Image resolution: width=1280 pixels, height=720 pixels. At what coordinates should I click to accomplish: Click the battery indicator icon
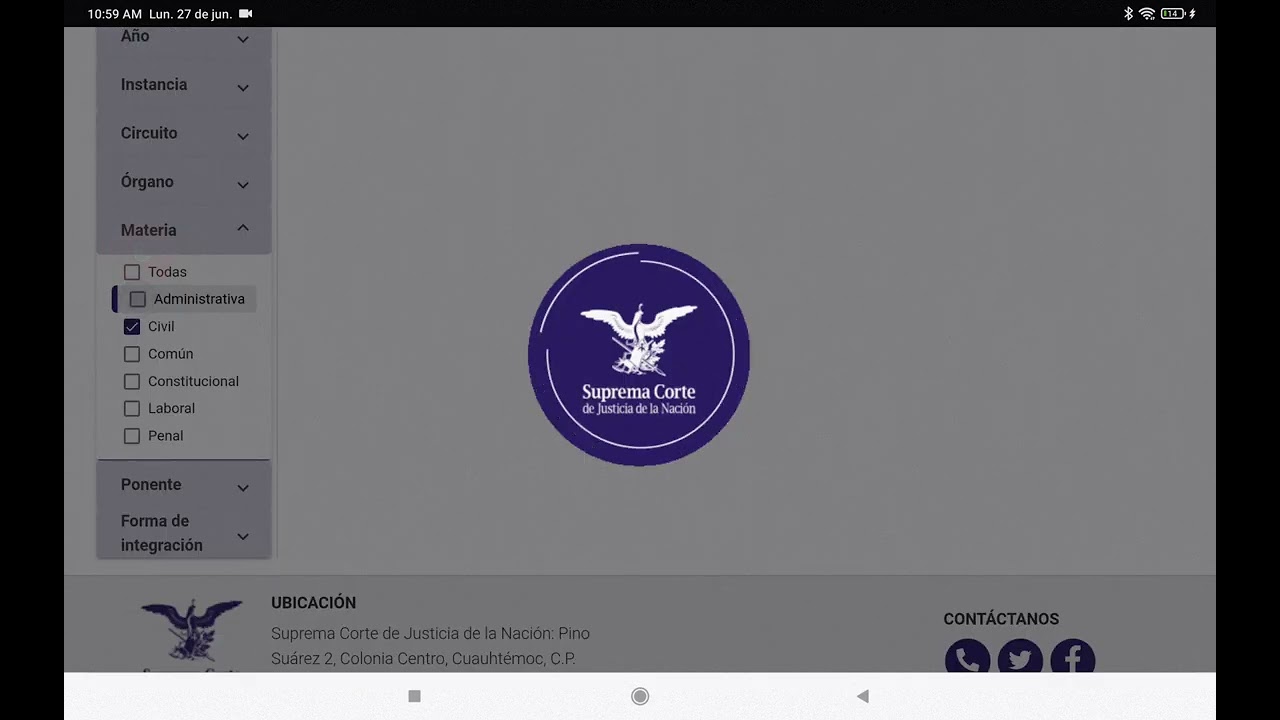1173,14
